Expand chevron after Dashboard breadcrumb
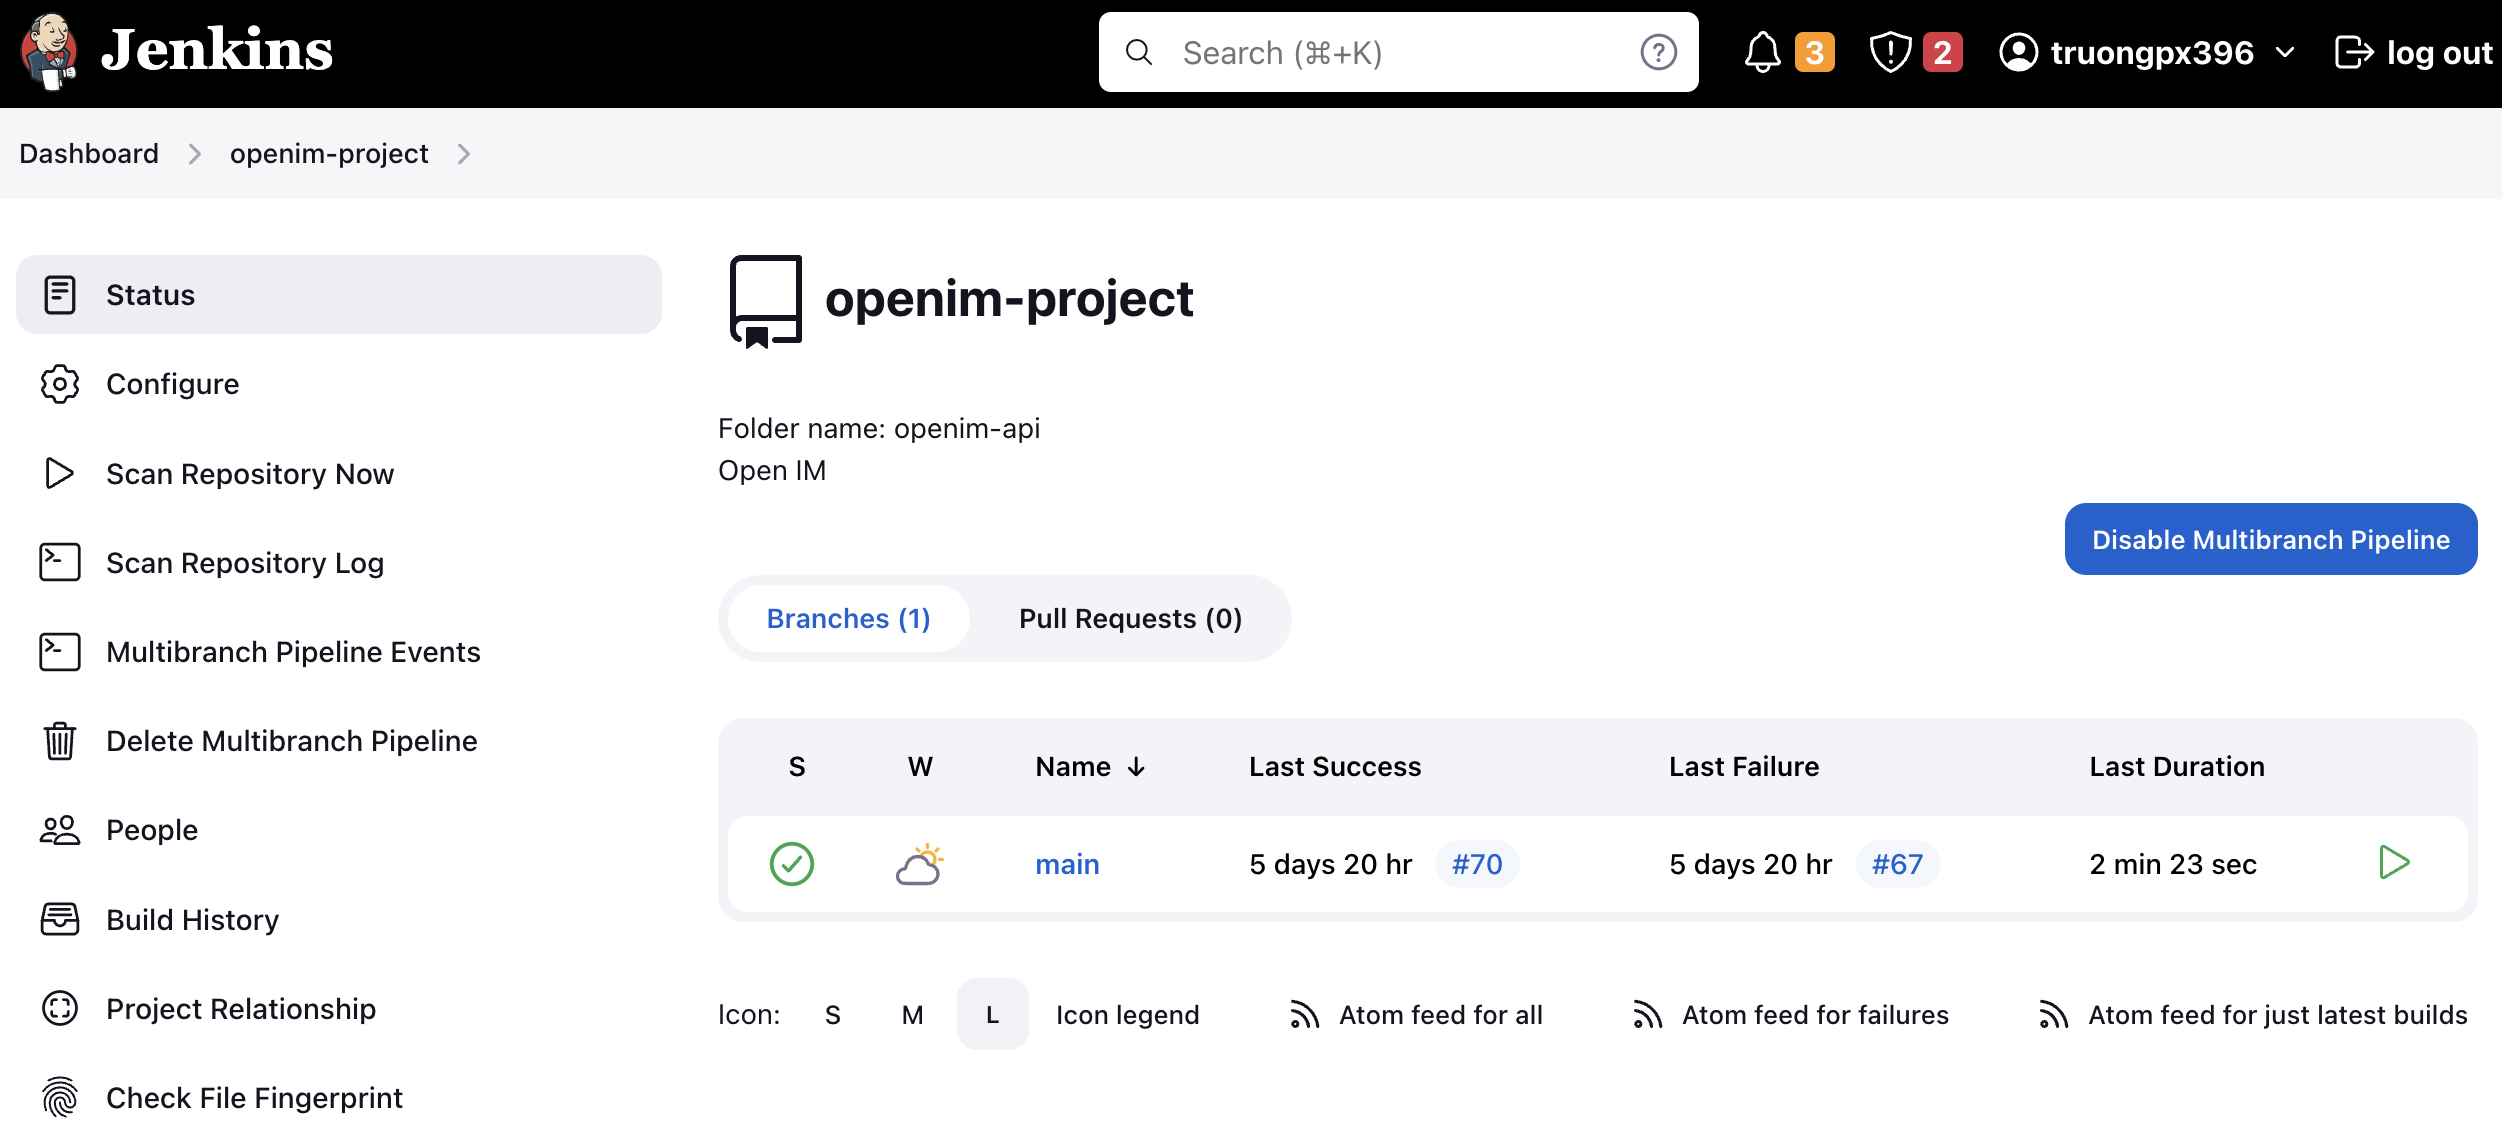The image size is (2502, 1128). [194, 154]
